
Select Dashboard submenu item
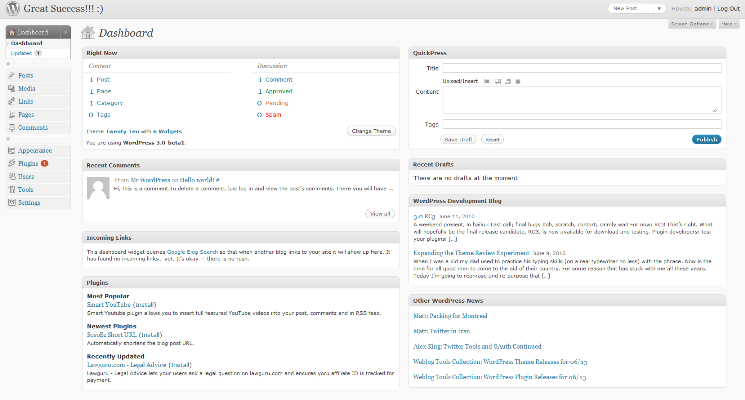[x=27, y=43]
